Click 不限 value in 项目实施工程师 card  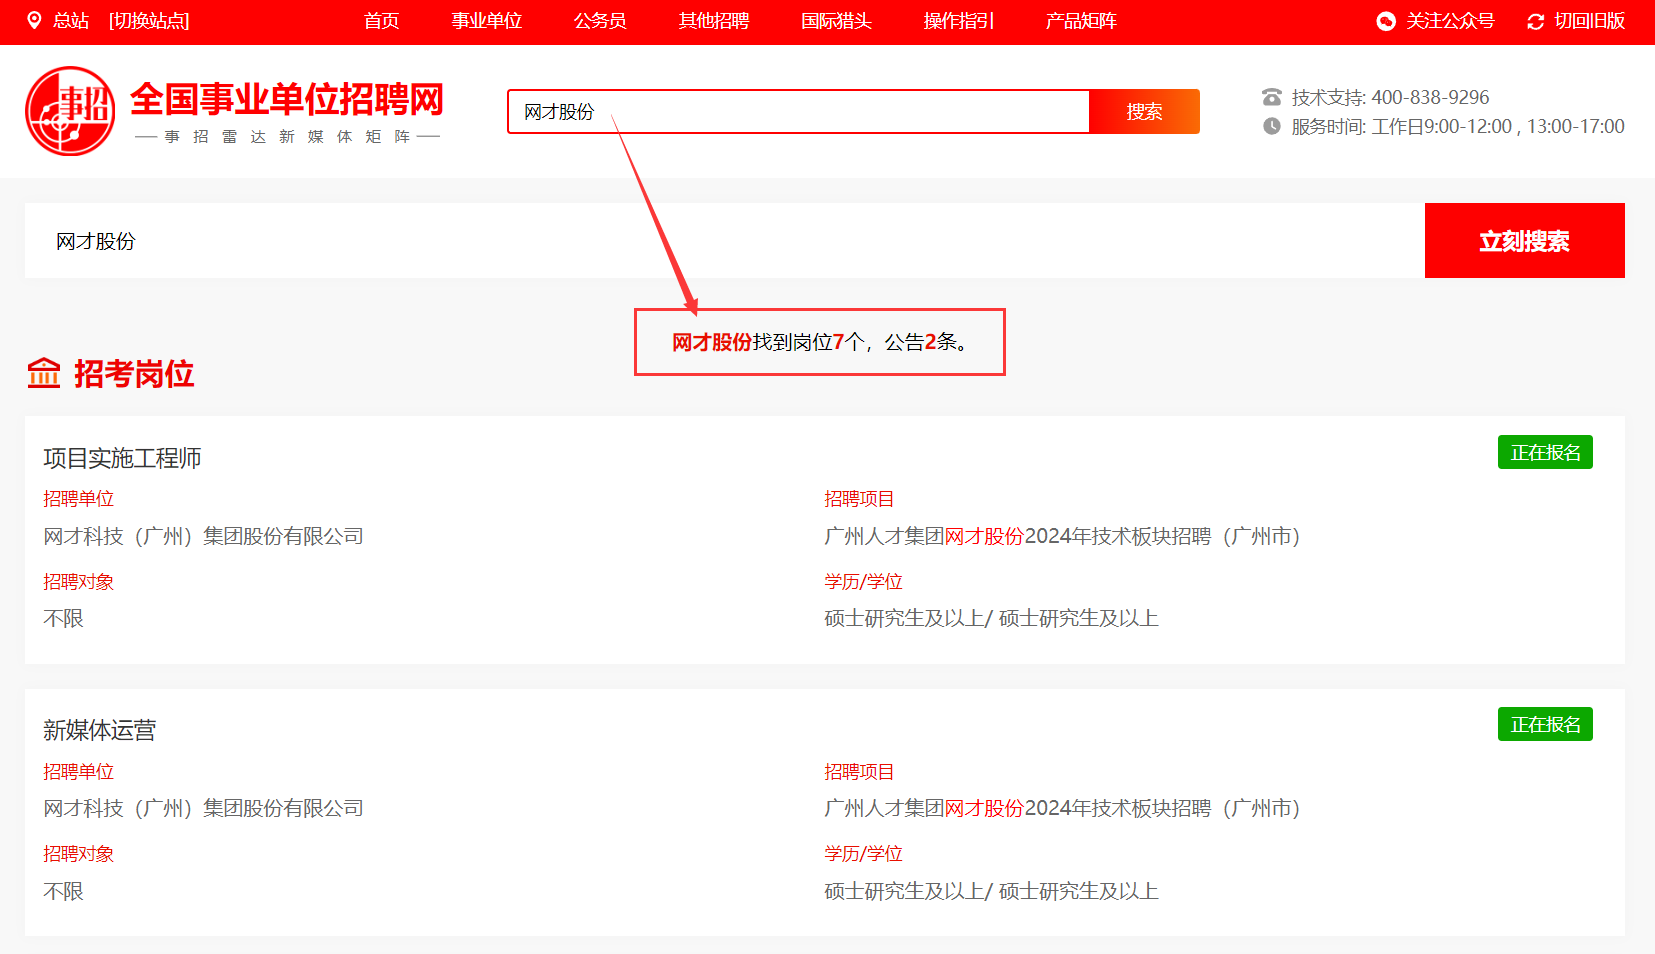click(x=63, y=618)
